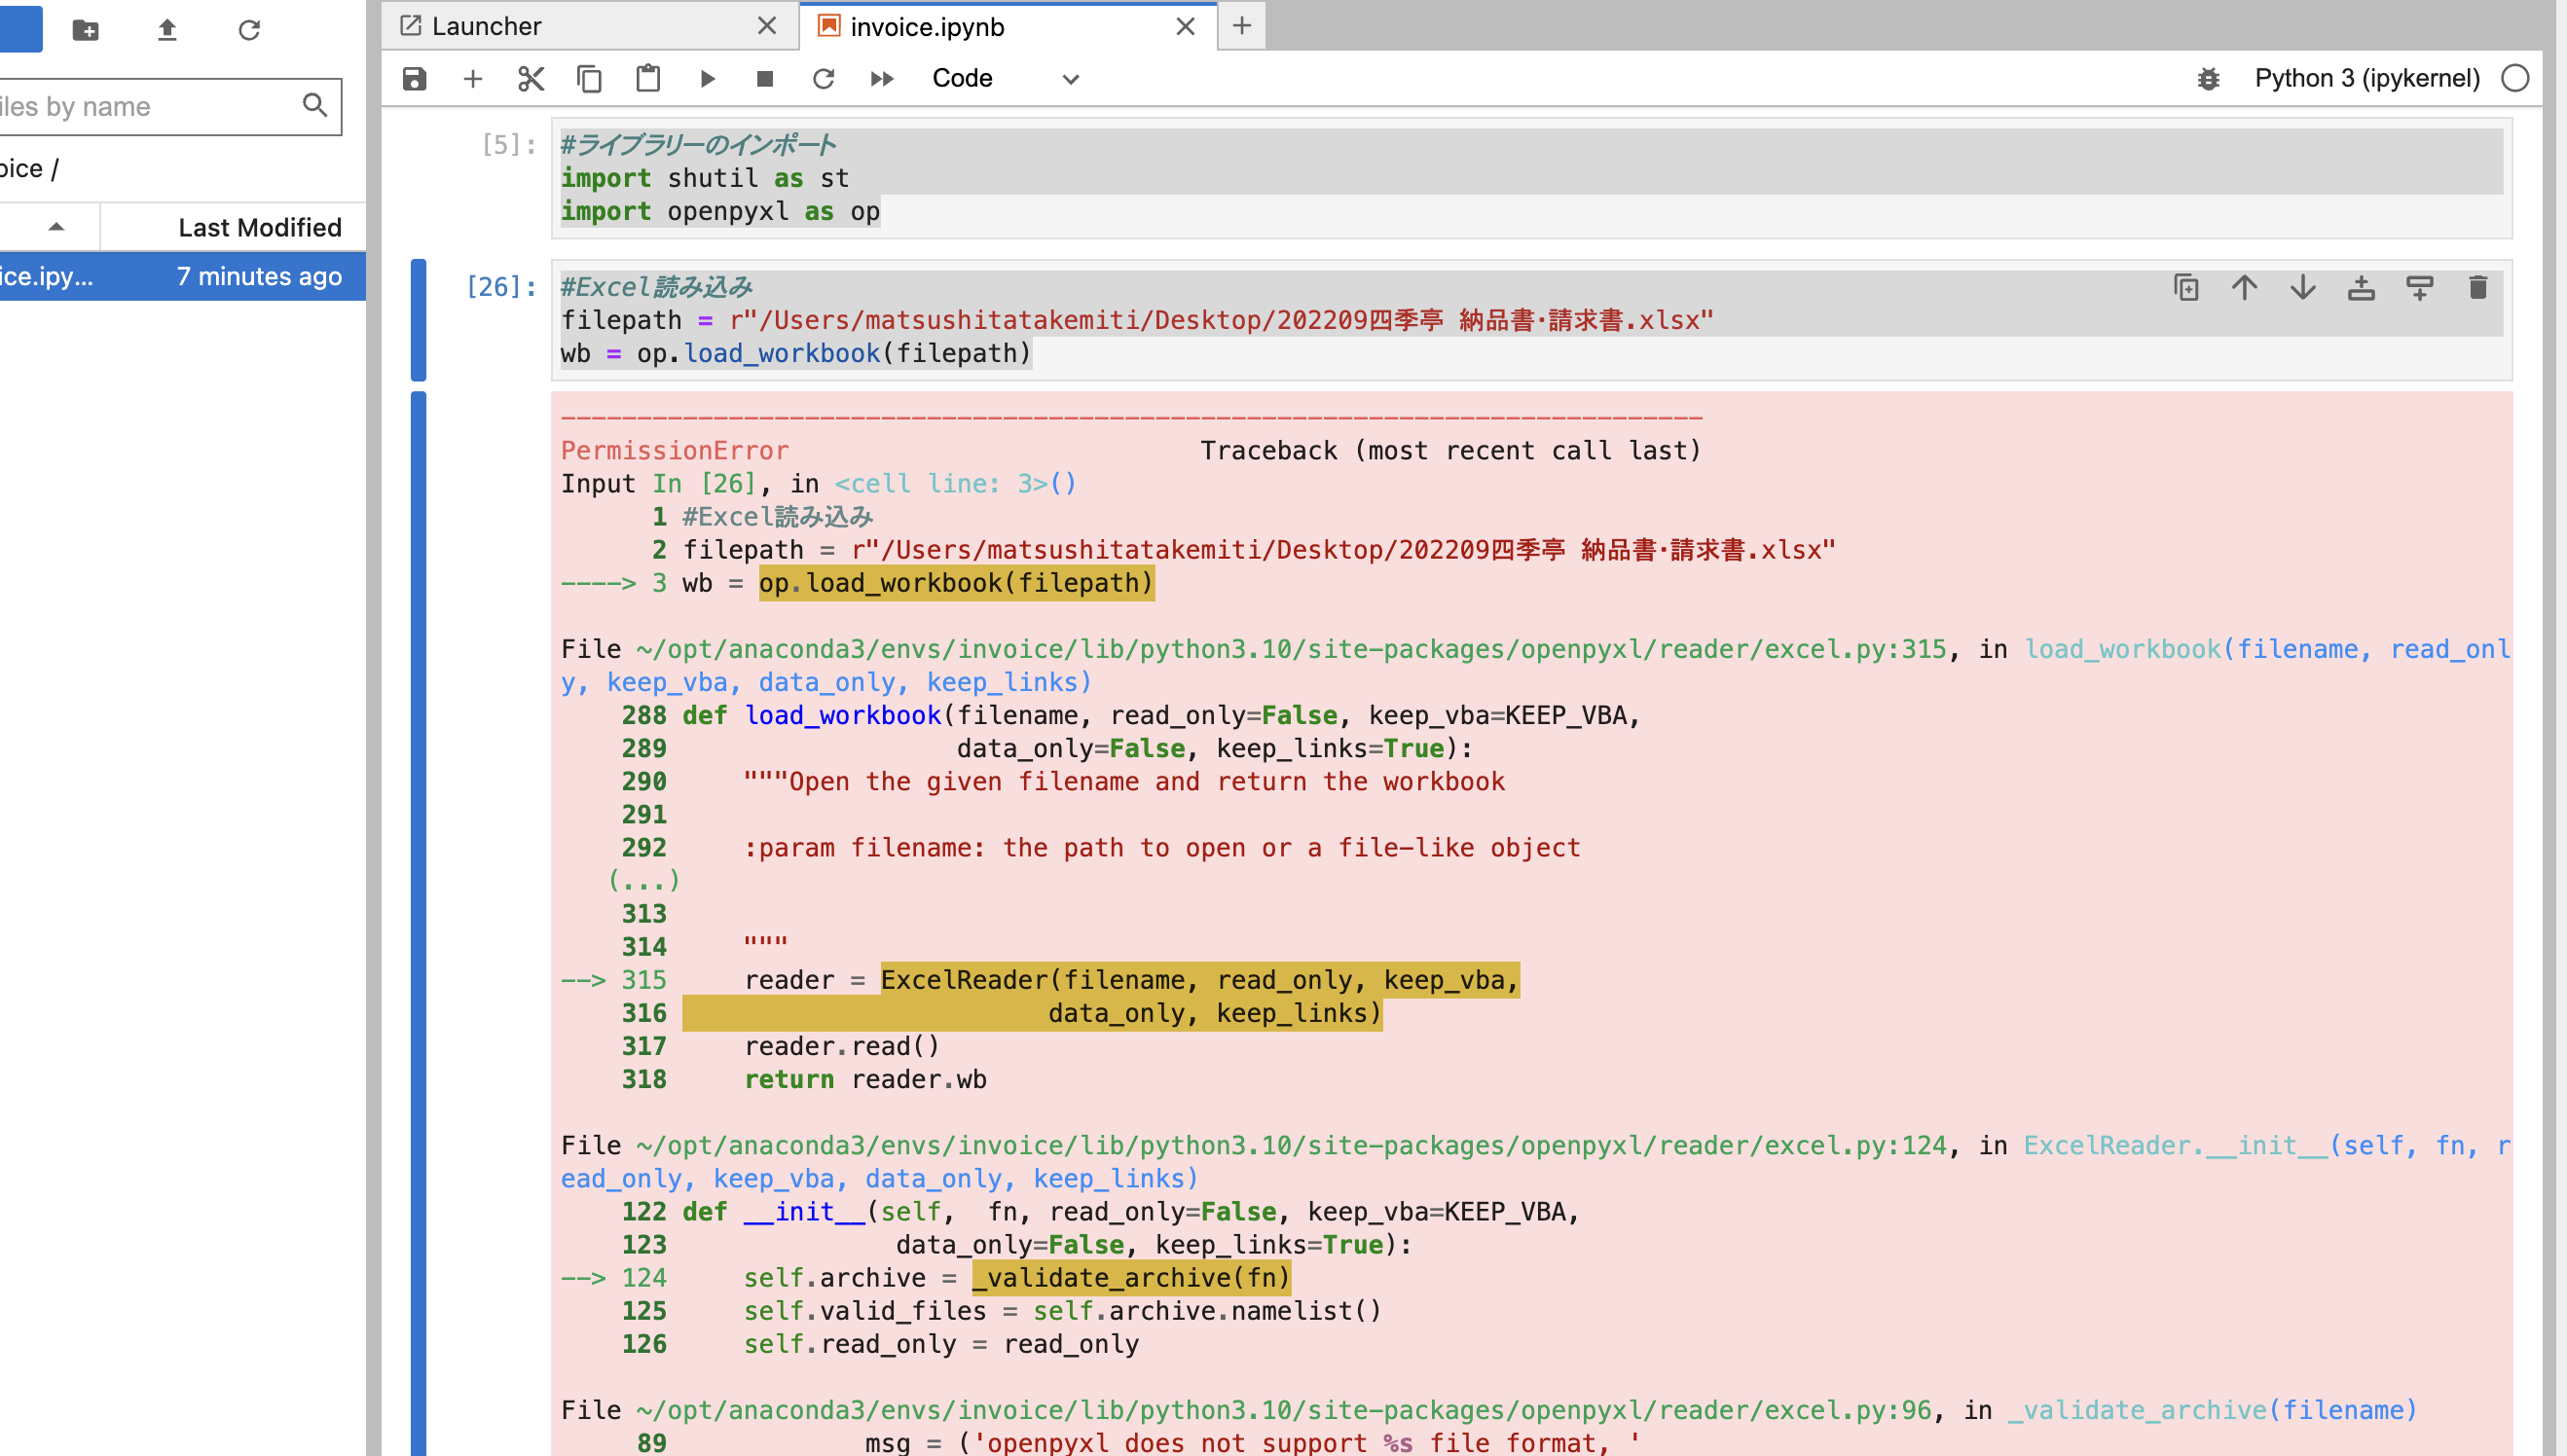Insert a new cell below with plus icon
Screen dimensions: 2567x1456
[473, 78]
